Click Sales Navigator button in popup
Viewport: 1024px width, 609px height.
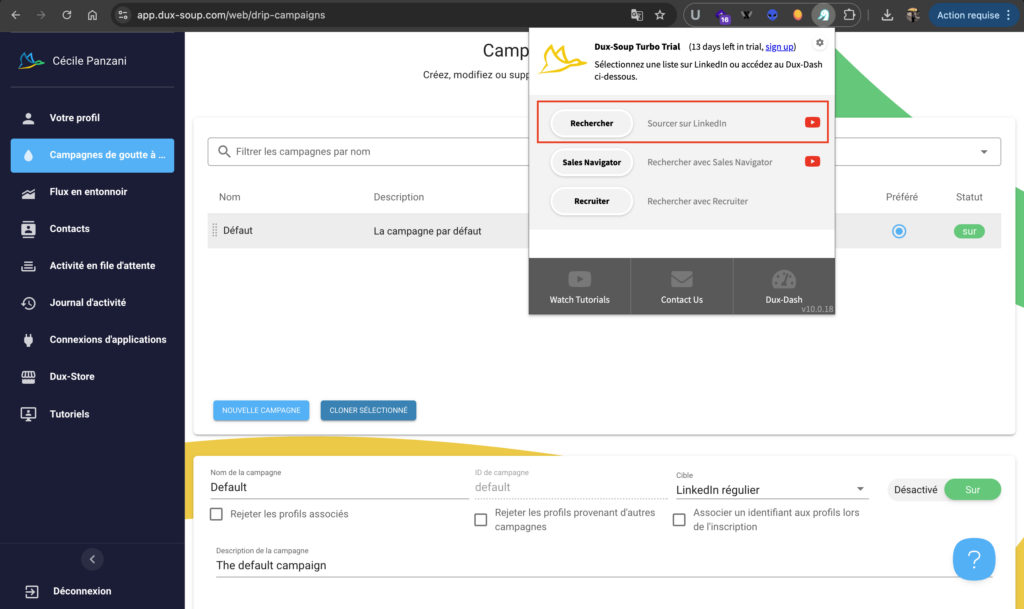592,163
